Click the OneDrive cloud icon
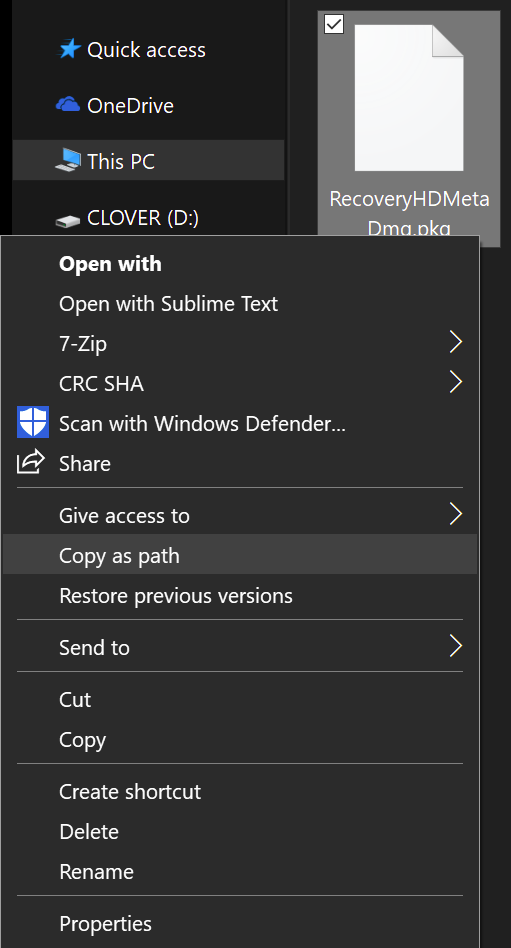This screenshot has height=948, width=511. point(68,105)
